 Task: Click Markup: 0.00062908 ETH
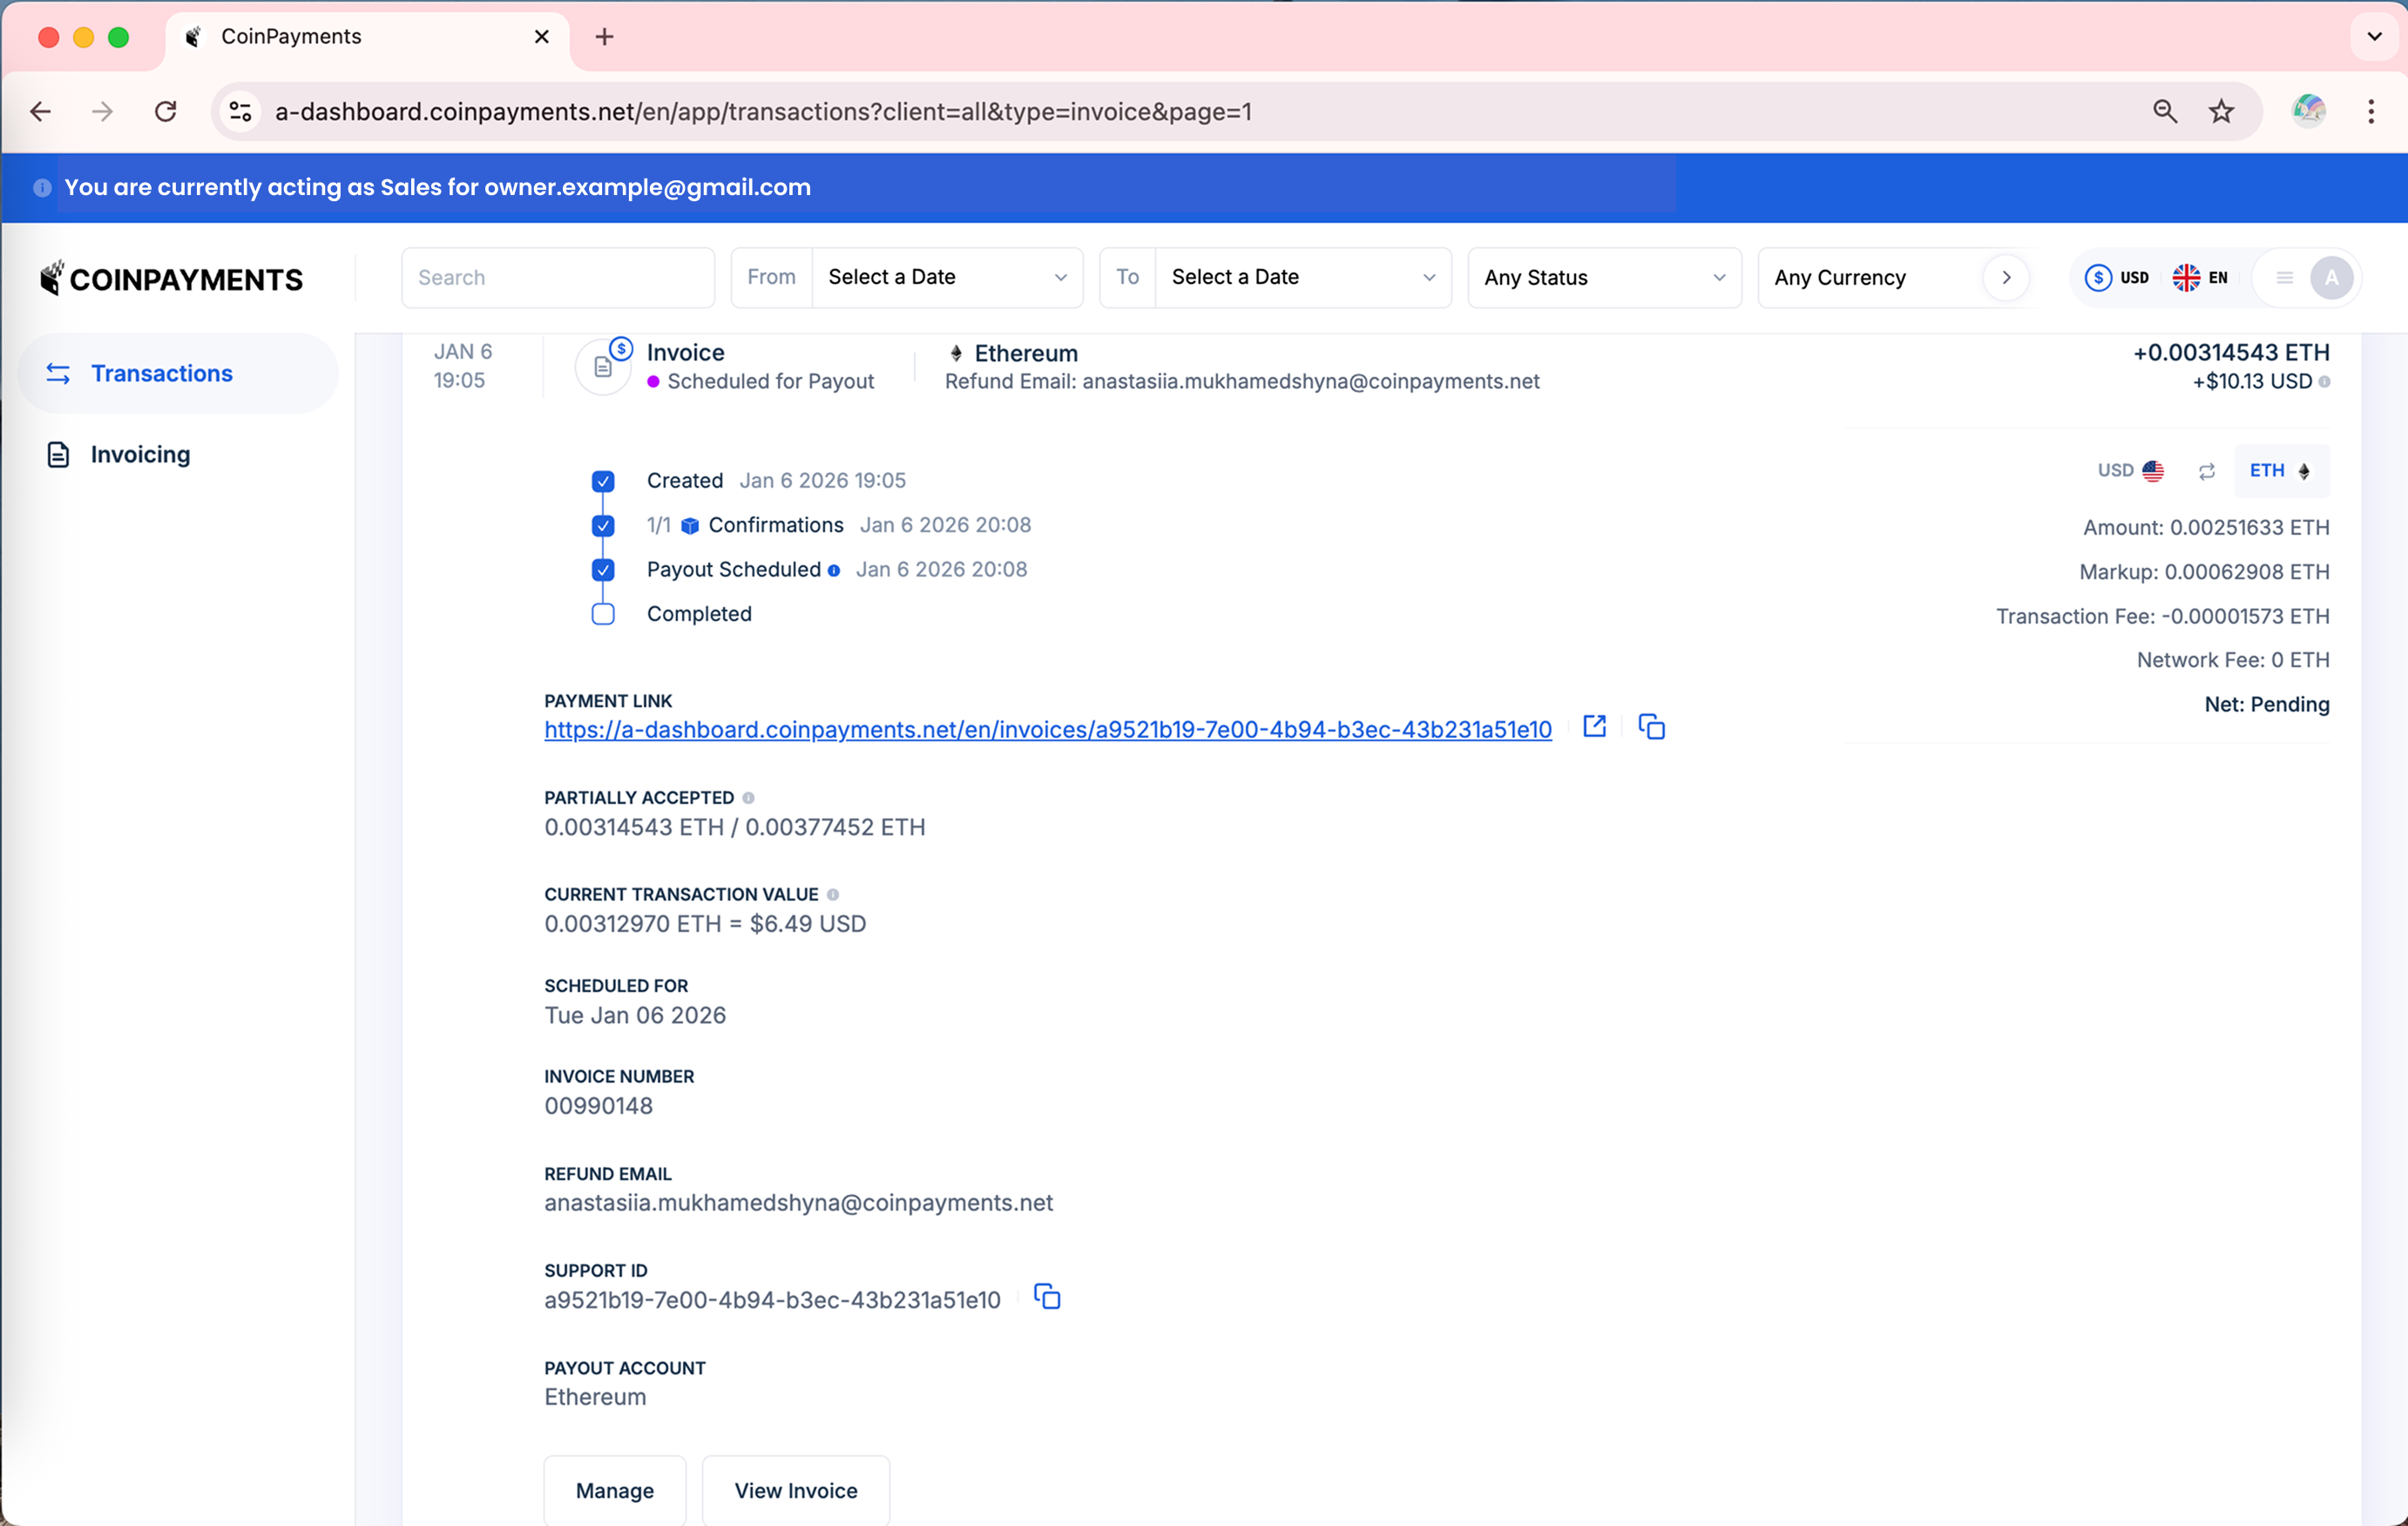coord(2204,572)
